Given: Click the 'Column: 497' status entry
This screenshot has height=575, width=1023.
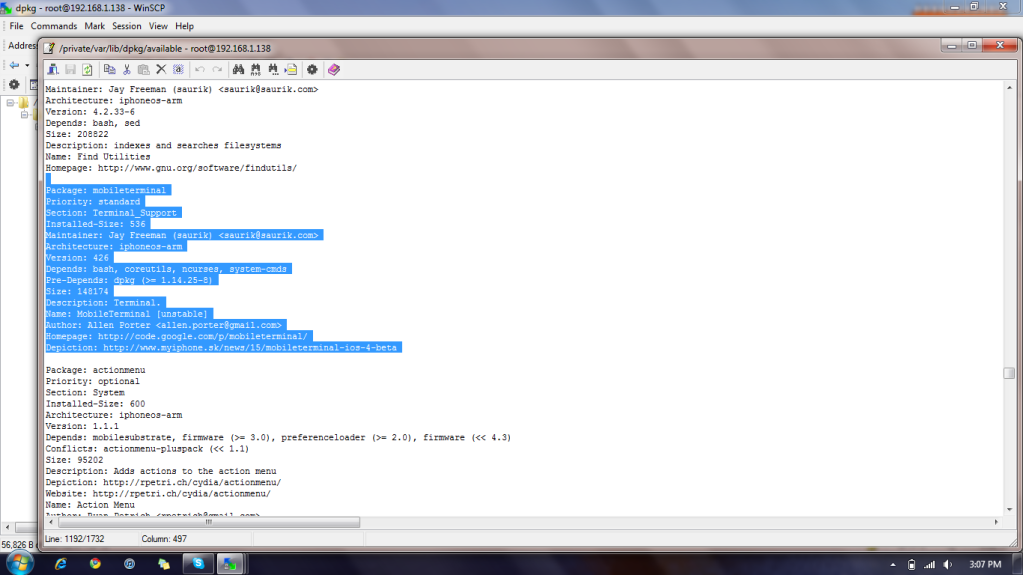Looking at the screenshot, I should (164, 539).
